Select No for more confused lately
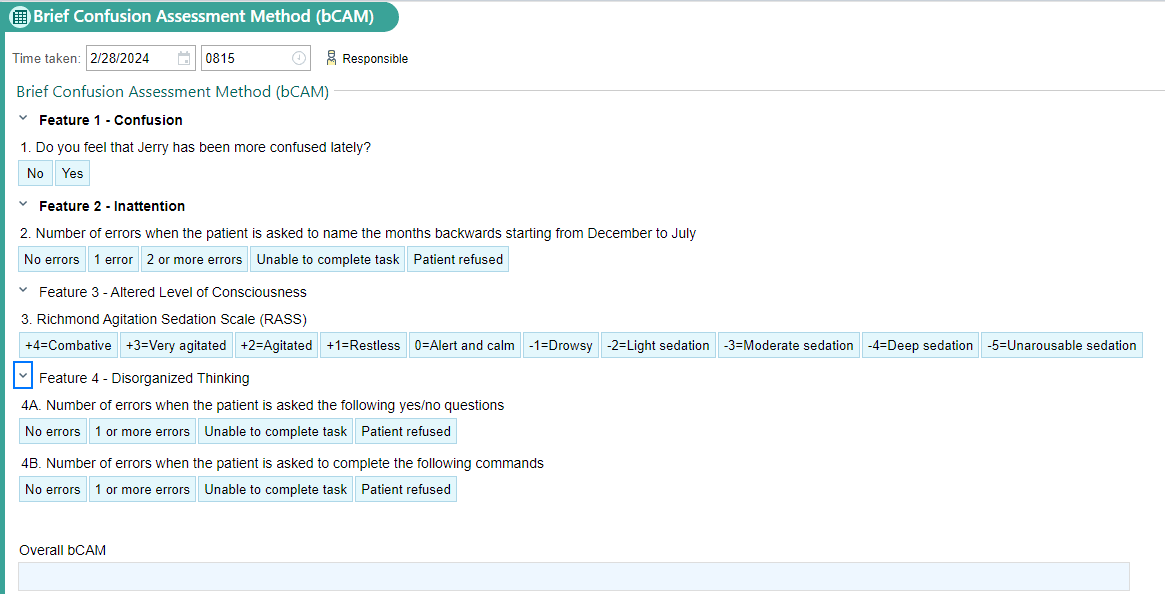Image resolution: width=1165 pixels, height=594 pixels. pyautogui.click(x=36, y=173)
